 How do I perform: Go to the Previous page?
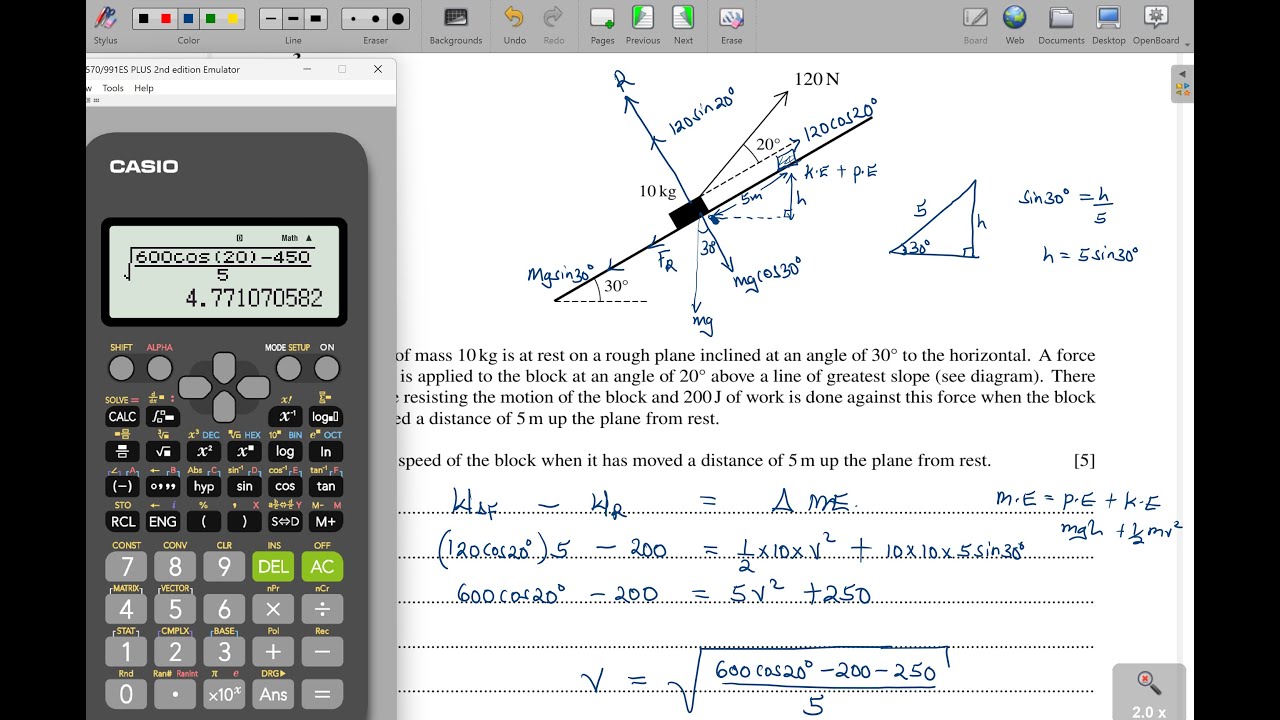(x=642, y=25)
